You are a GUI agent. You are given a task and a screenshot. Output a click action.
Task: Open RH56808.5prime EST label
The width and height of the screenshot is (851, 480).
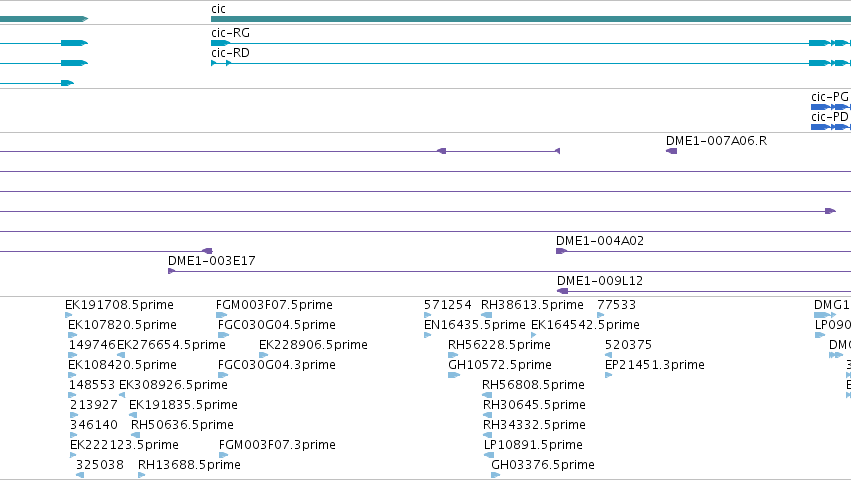point(534,385)
